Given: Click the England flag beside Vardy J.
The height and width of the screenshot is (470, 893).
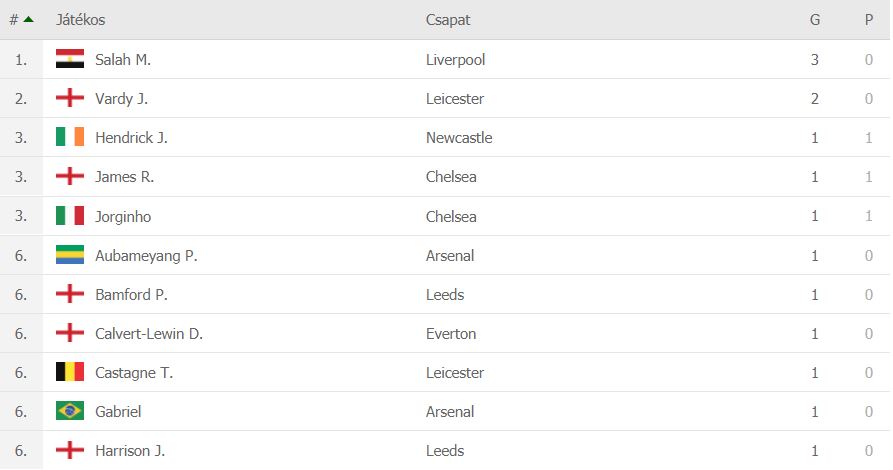Looking at the screenshot, I should coord(70,98).
